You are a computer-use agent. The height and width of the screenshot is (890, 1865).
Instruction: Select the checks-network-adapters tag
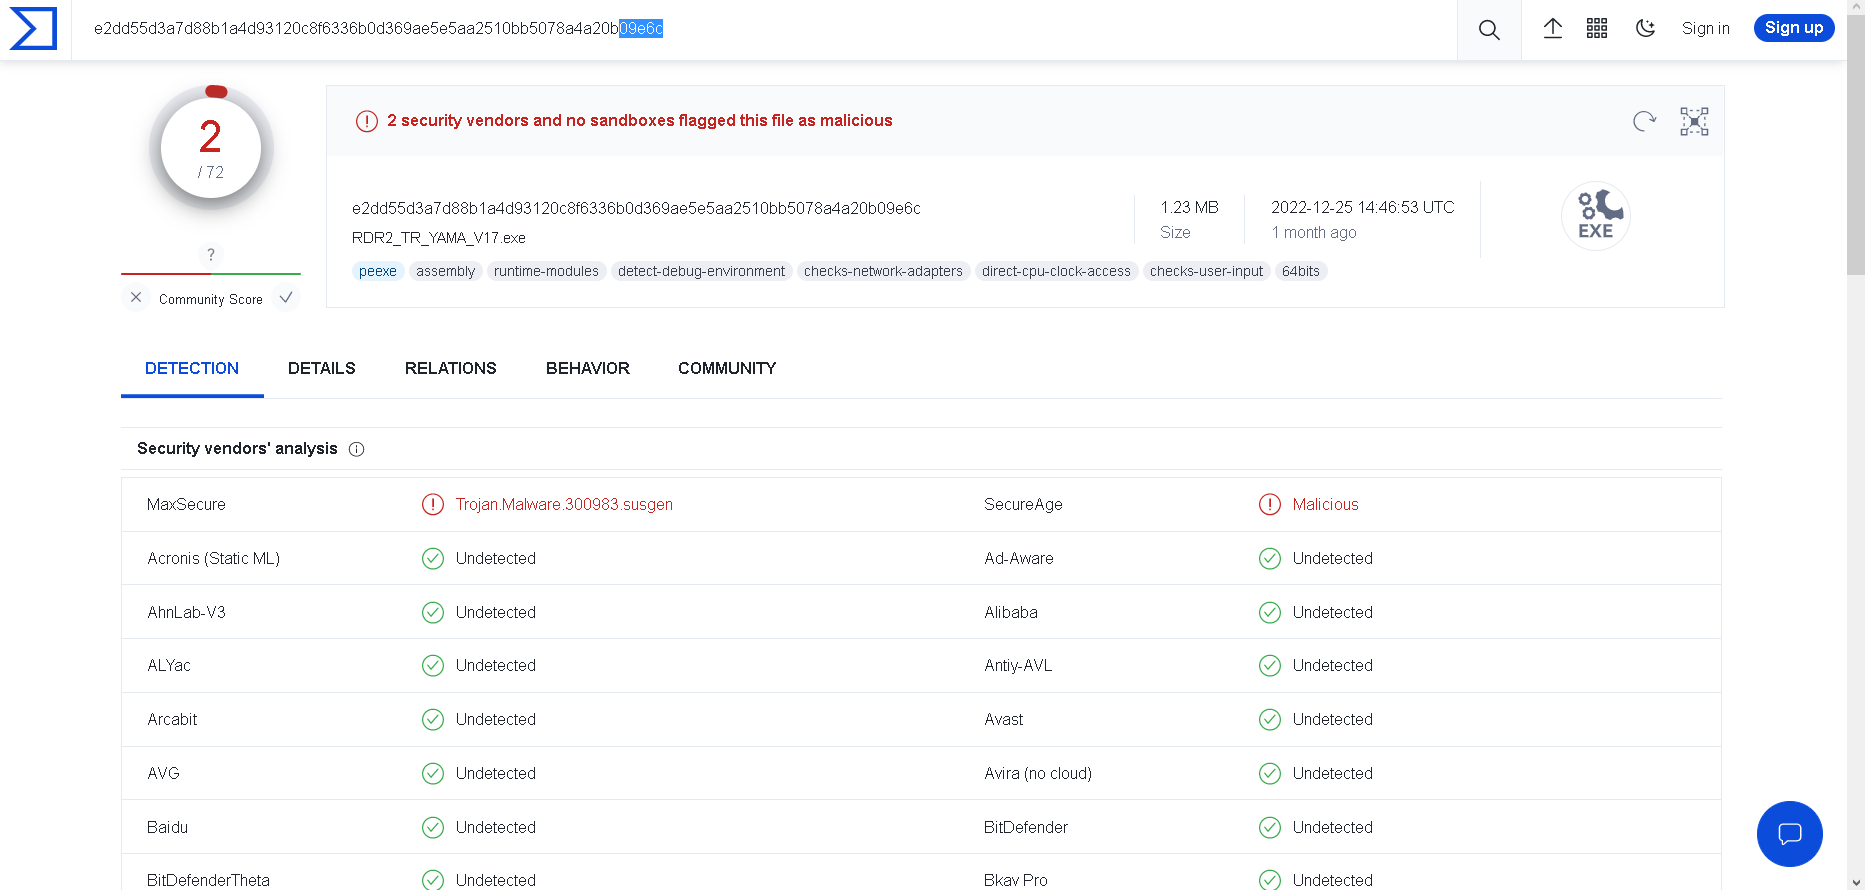883,271
